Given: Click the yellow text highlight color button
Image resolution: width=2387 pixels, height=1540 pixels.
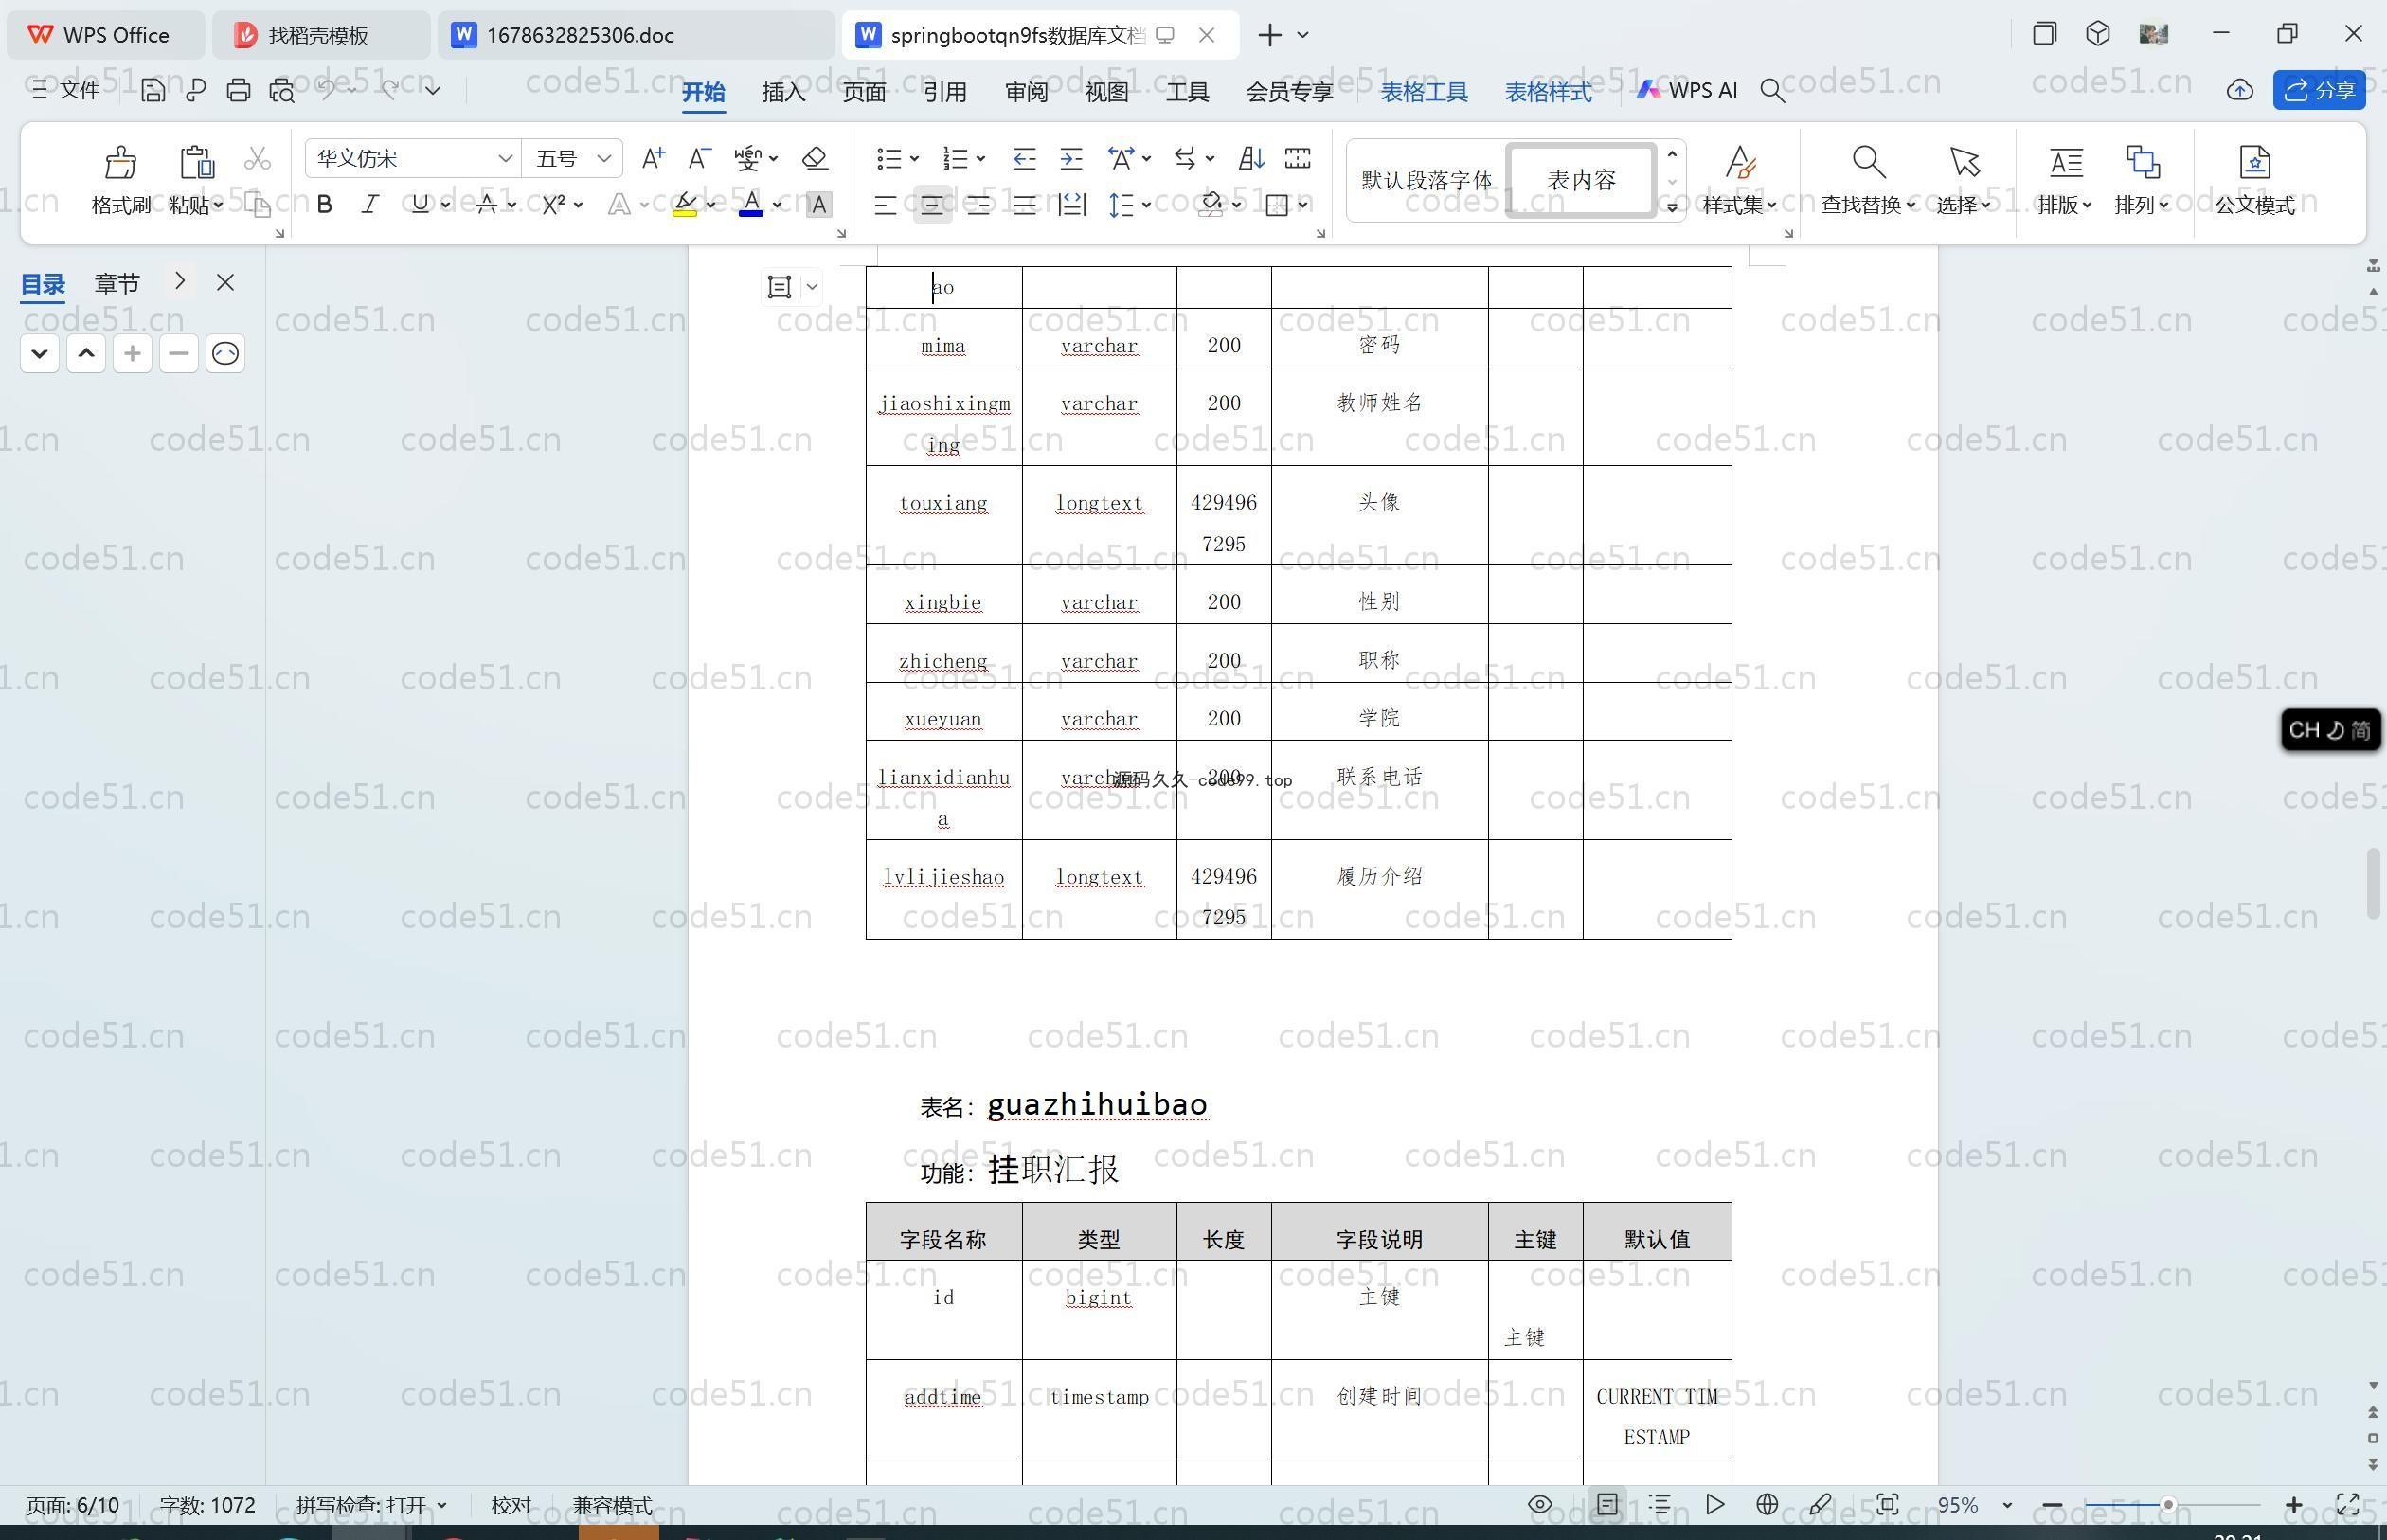Looking at the screenshot, I should pyautogui.click(x=685, y=205).
